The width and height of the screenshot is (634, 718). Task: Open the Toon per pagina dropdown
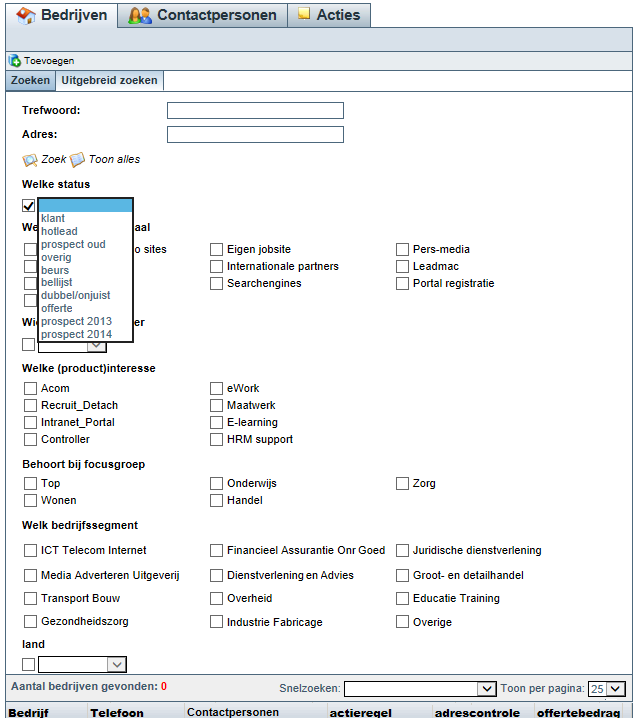click(x=607, y=689)
